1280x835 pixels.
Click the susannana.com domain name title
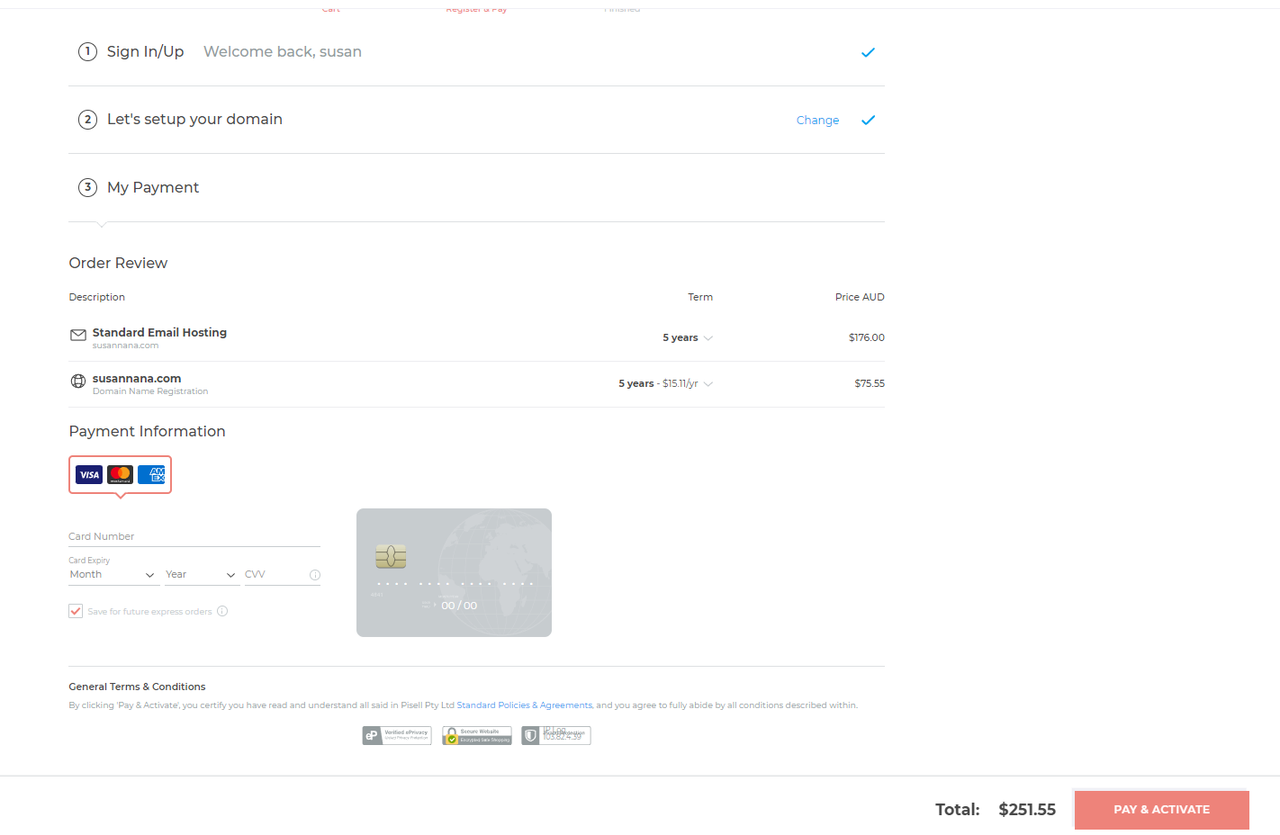pyautogui.click(x=137, y=378)
